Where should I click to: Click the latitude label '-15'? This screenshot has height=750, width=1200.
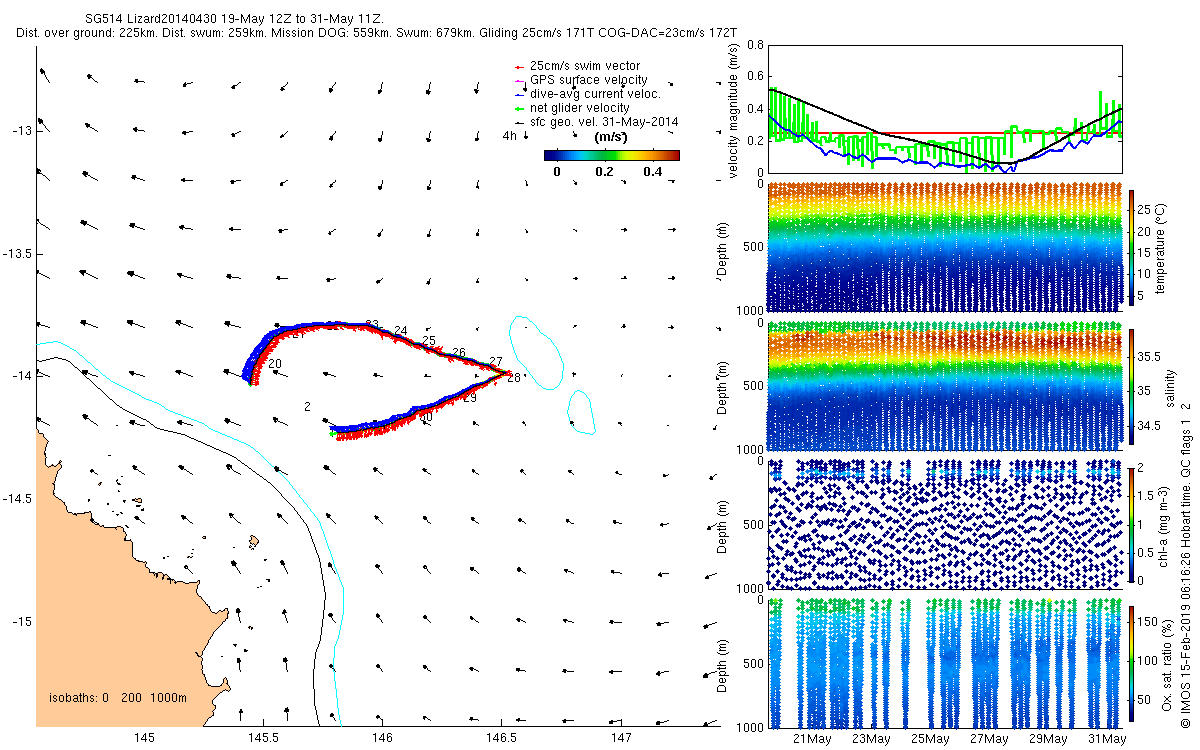pos(22,622)
